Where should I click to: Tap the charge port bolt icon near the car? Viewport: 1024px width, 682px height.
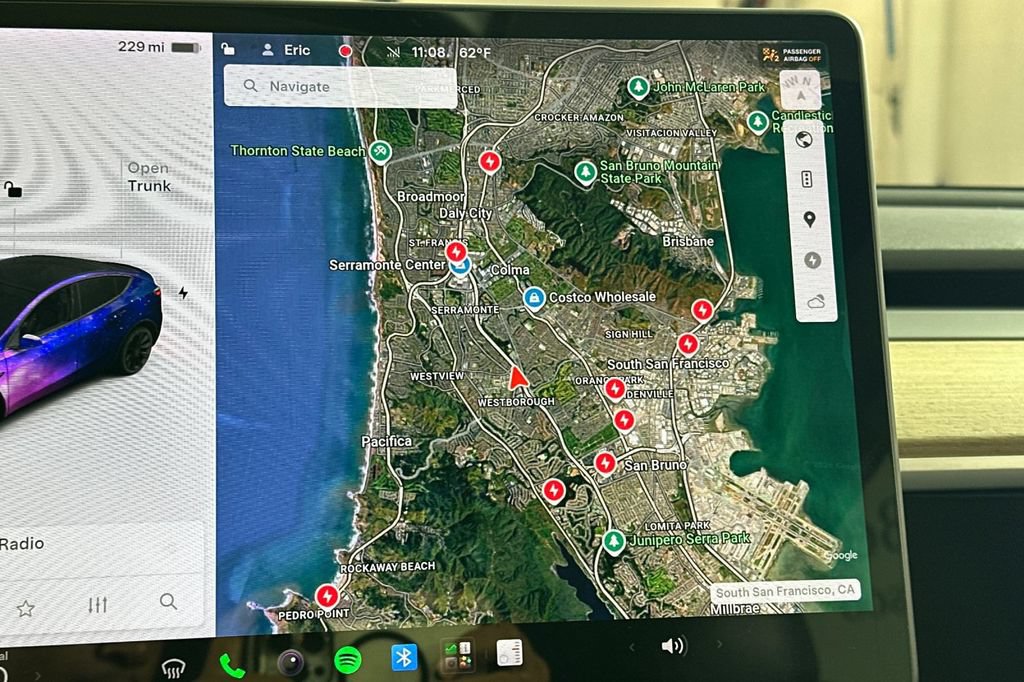(x=184, y=293)
